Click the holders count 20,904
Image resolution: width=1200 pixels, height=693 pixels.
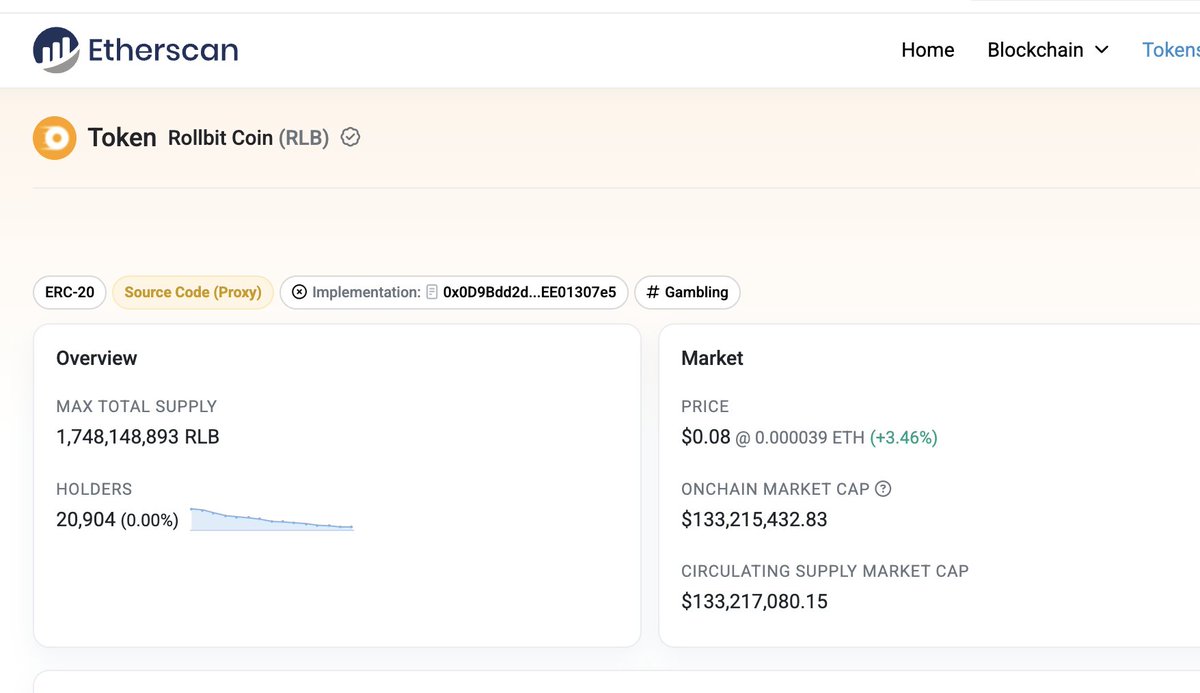pos(86,520)
